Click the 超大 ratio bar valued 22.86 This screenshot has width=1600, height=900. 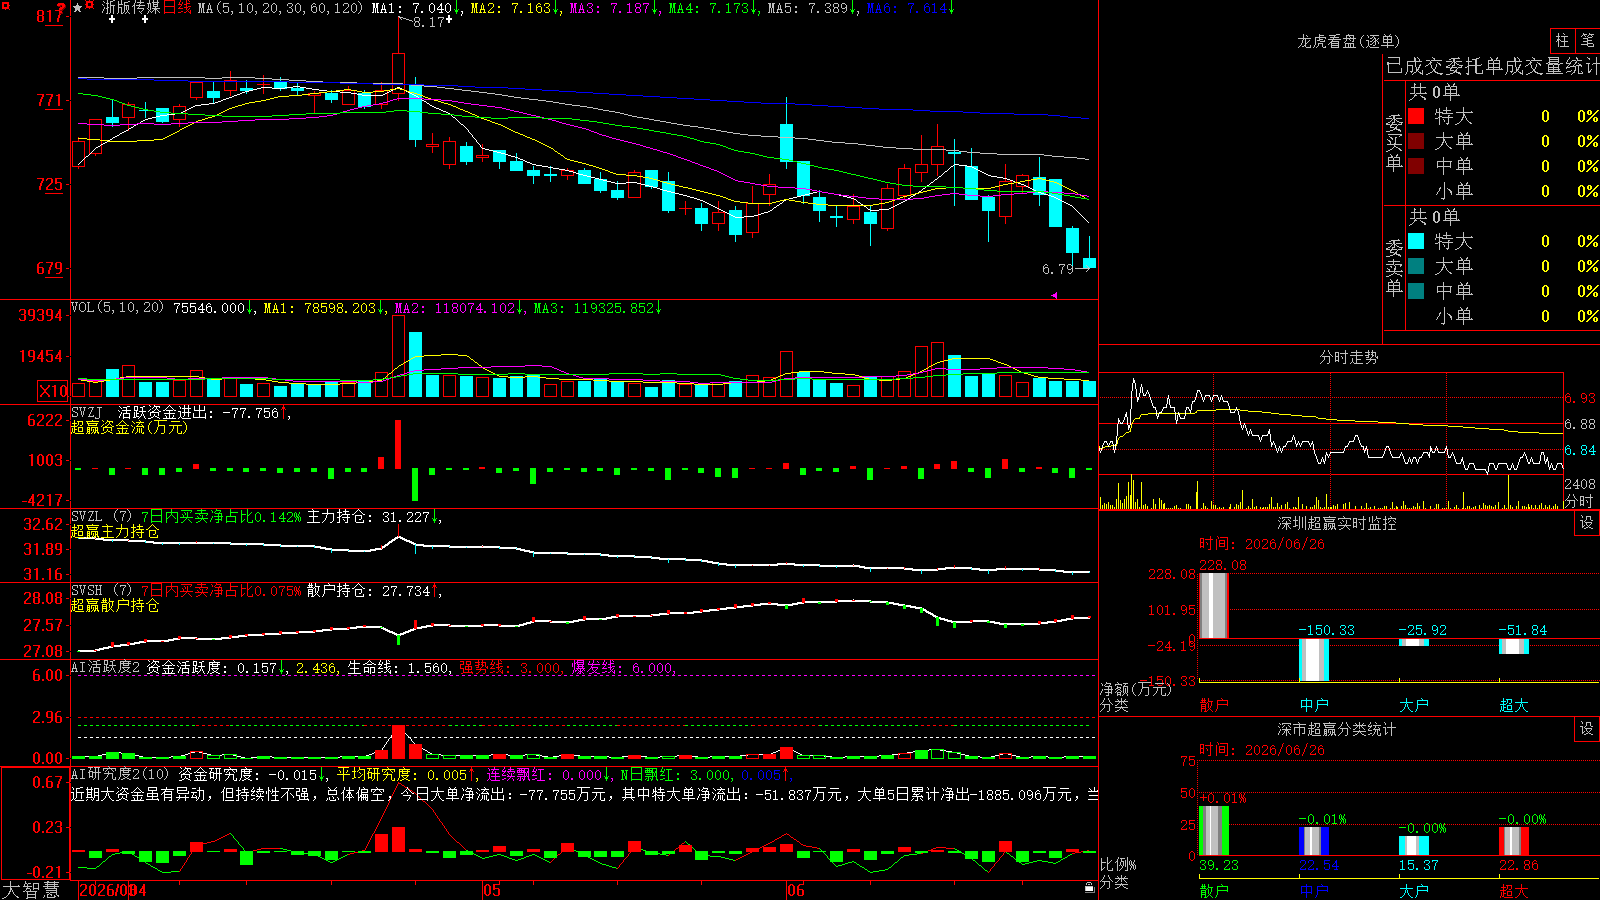coord(1513,841)
